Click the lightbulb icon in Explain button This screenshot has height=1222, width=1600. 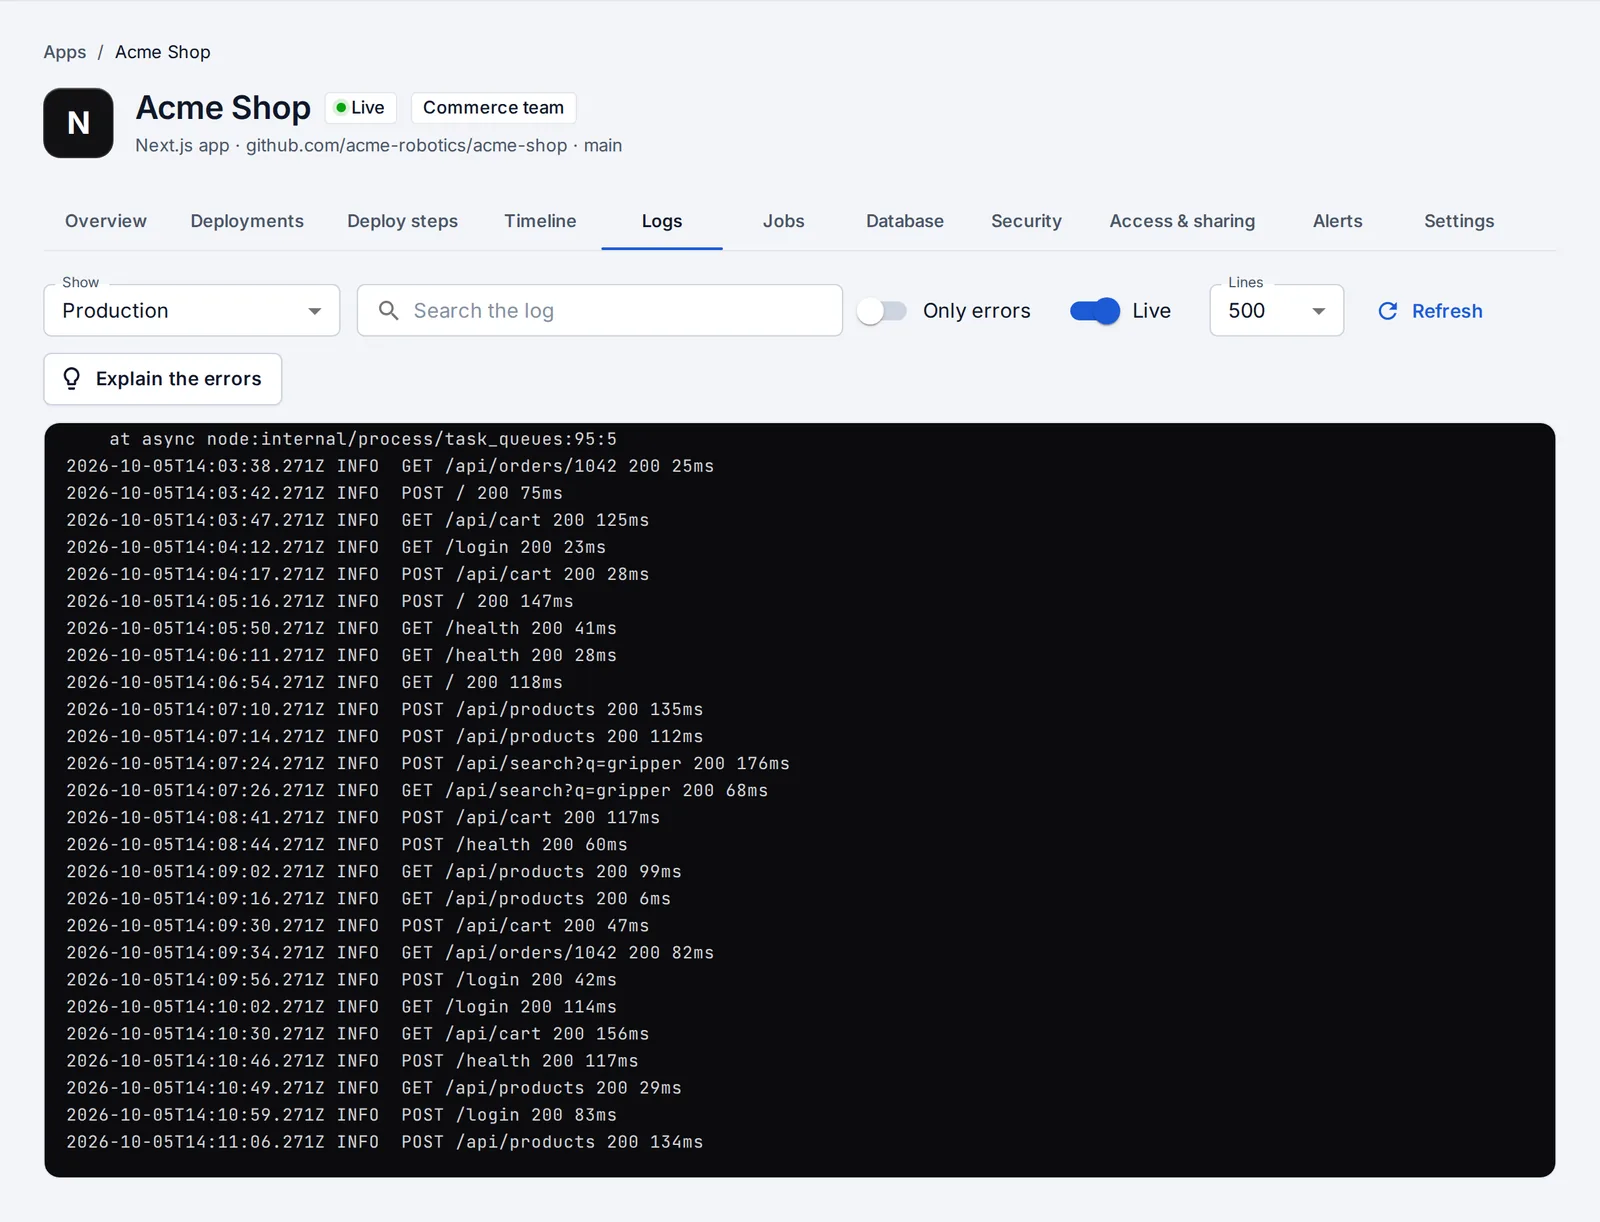tap(72, 379)
